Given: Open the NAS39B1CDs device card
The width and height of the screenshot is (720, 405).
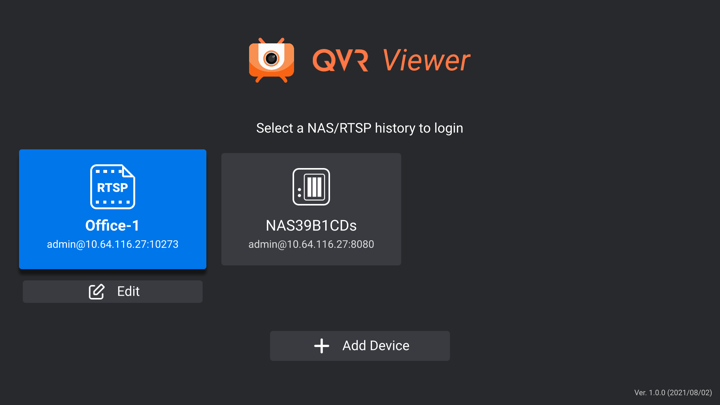Looking at the screenshot, I should [x=311, y=209].
